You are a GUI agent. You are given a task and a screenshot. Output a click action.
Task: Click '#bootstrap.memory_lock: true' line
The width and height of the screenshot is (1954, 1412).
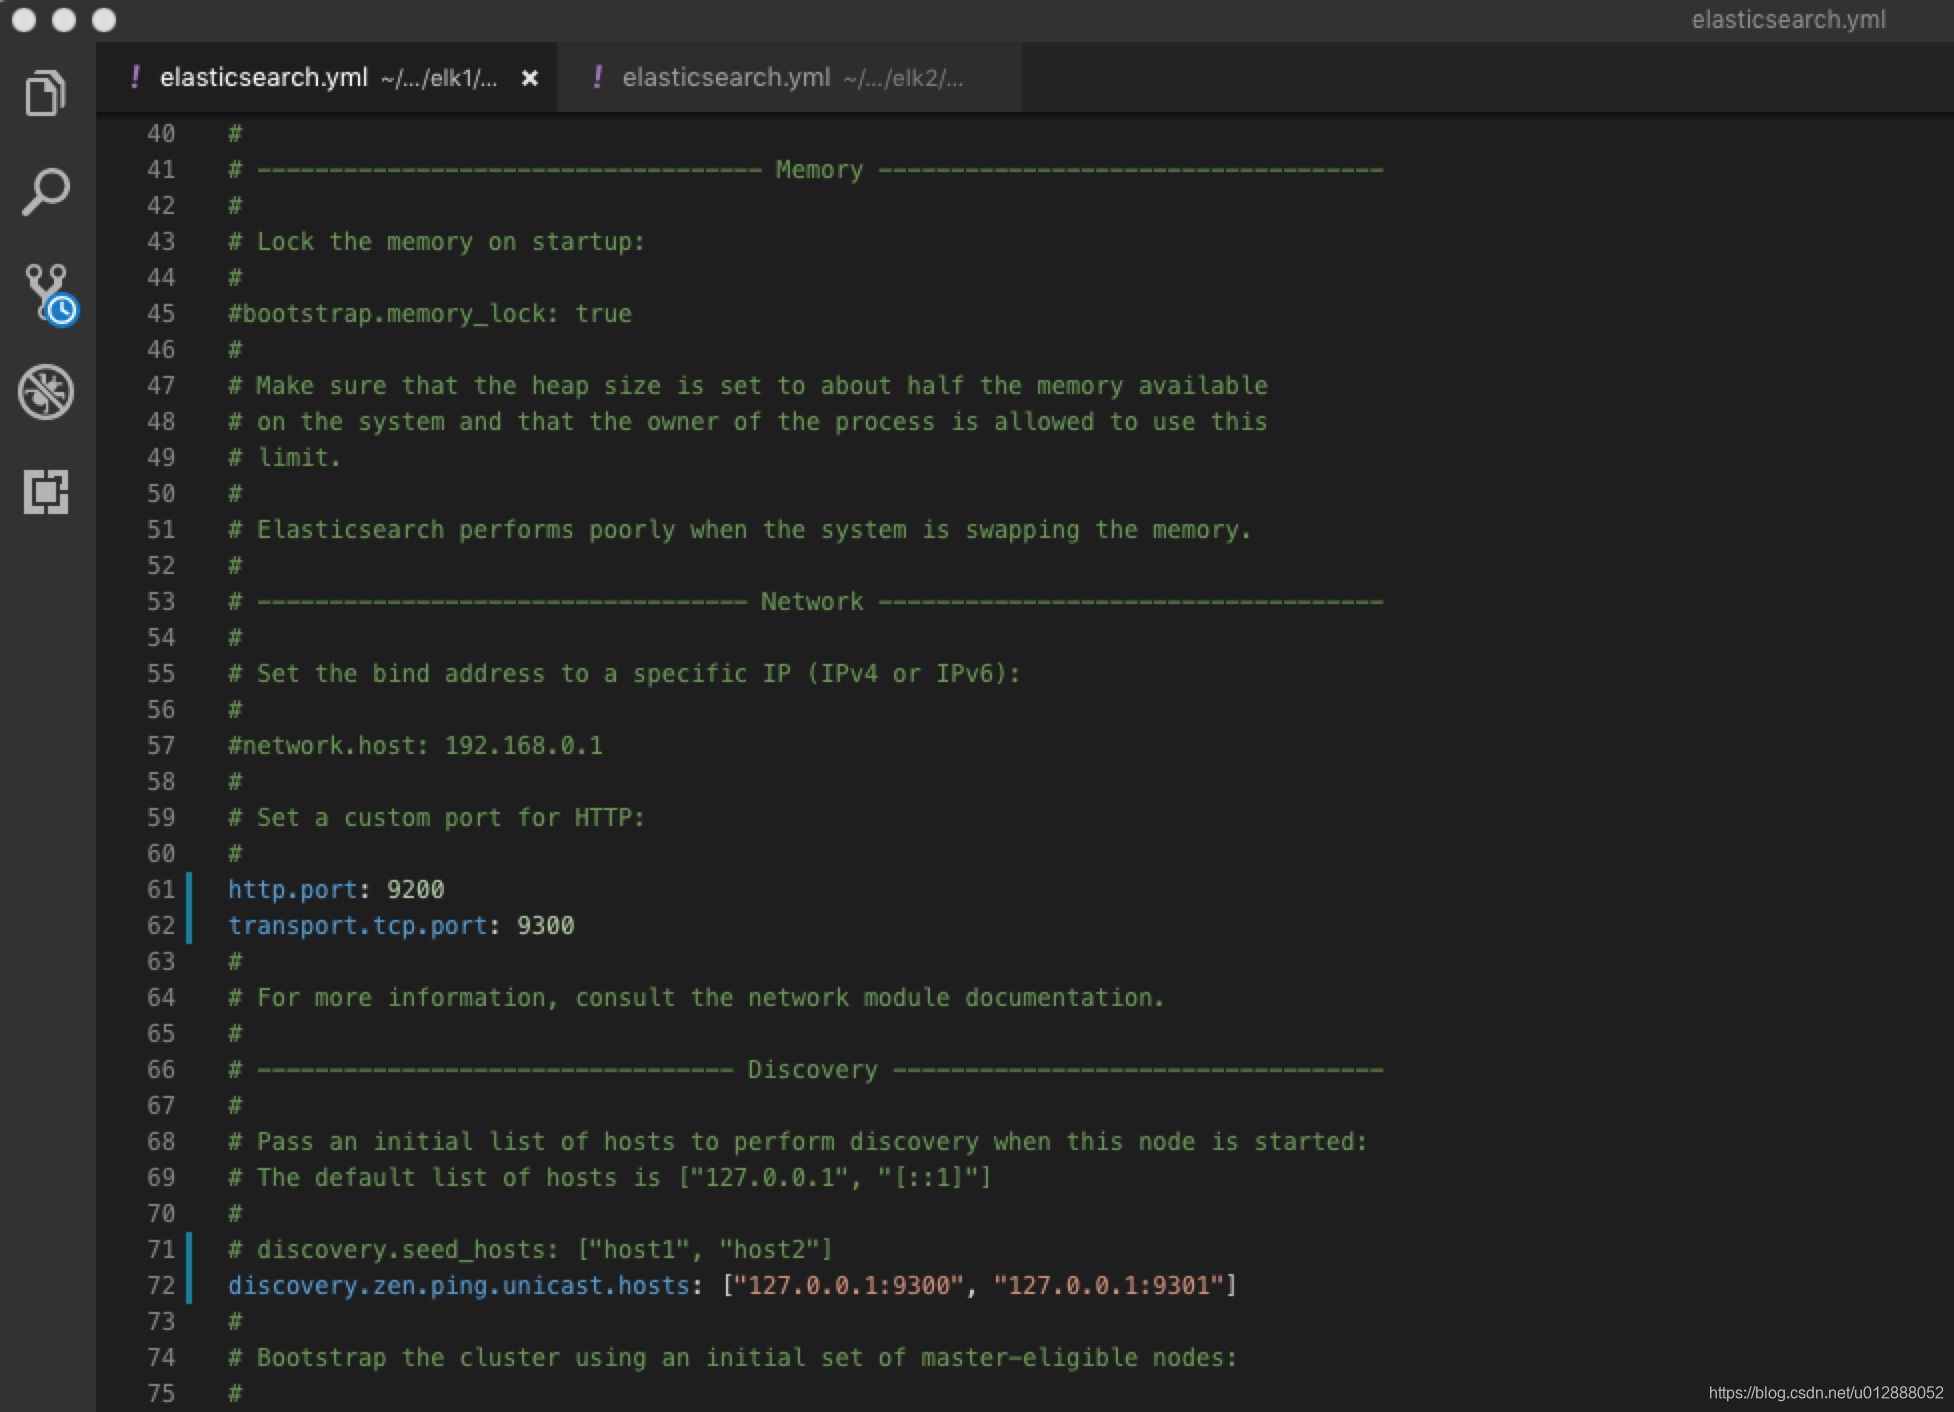point(430,313)
